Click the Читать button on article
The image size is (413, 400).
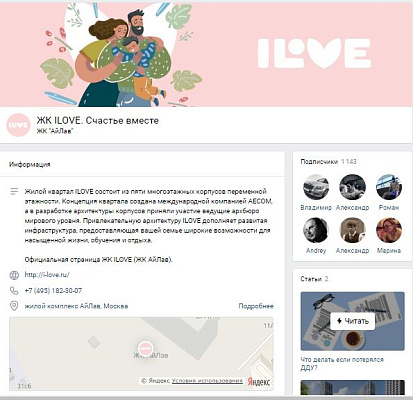(x=353, y=321)
